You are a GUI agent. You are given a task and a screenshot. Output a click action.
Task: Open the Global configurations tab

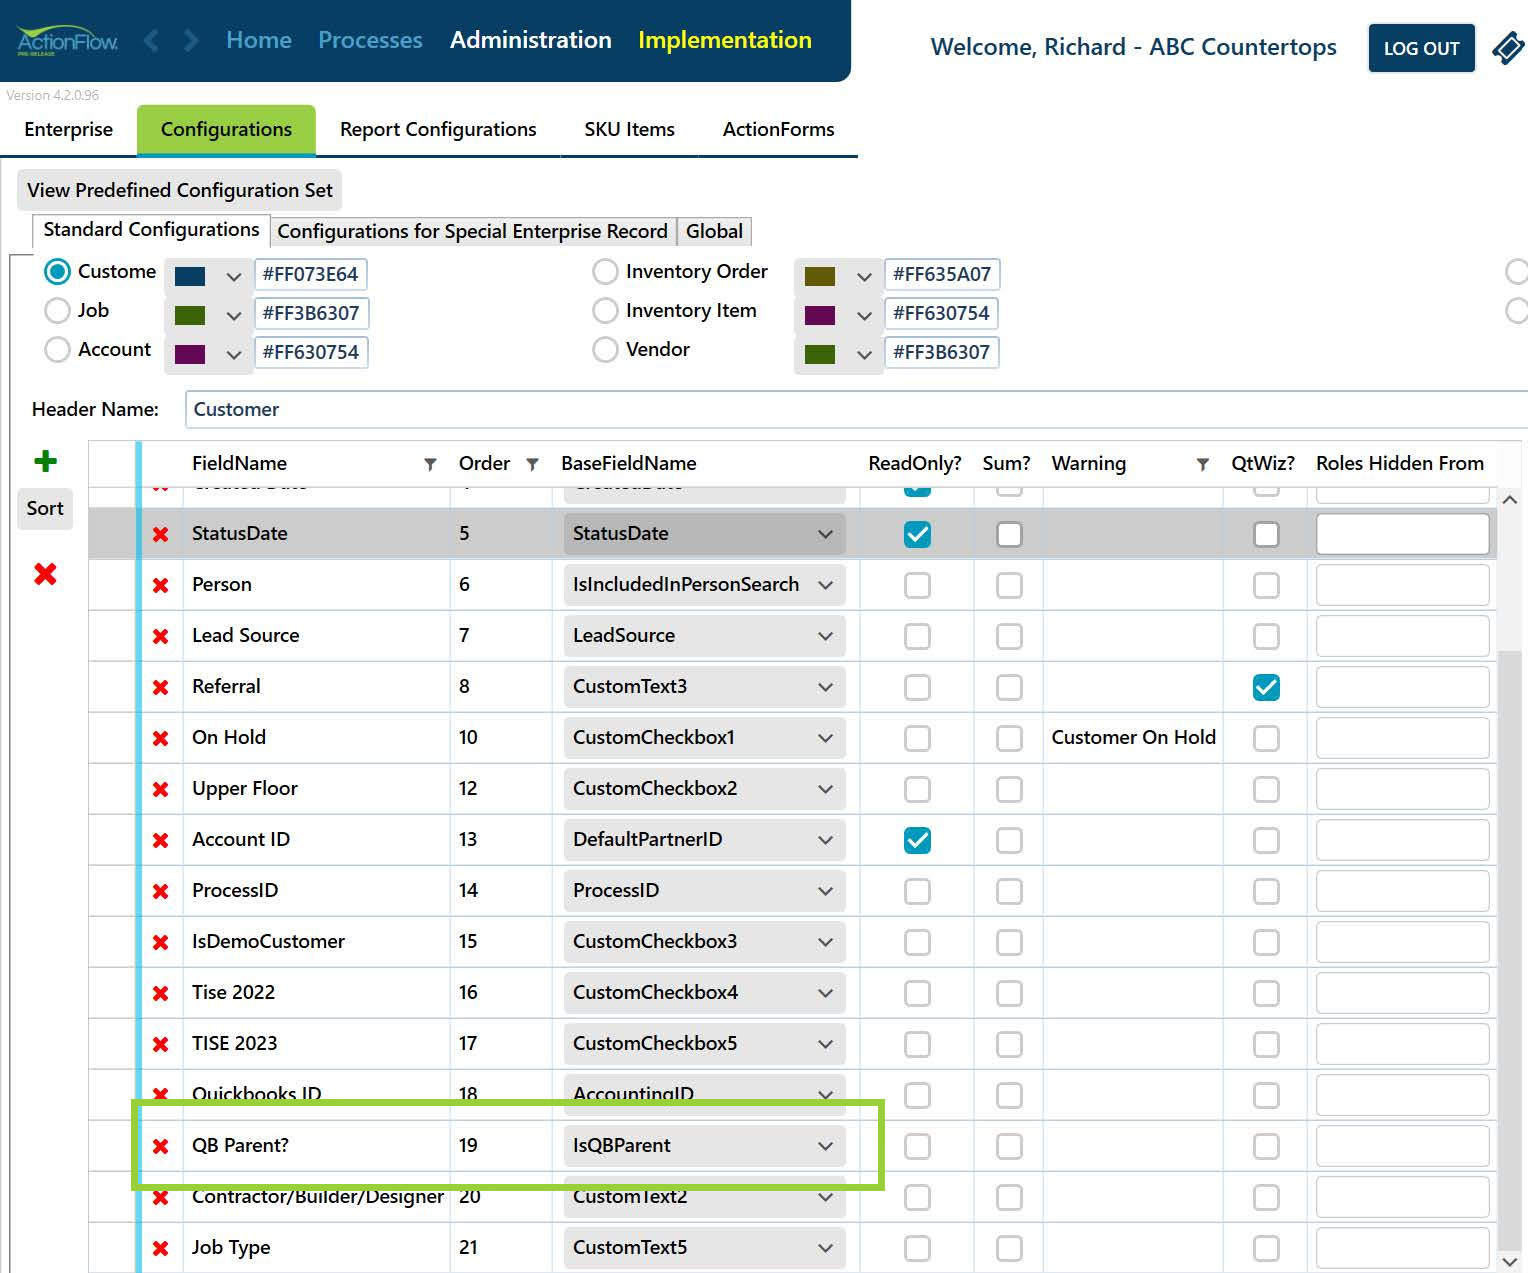tap(714, 232)
